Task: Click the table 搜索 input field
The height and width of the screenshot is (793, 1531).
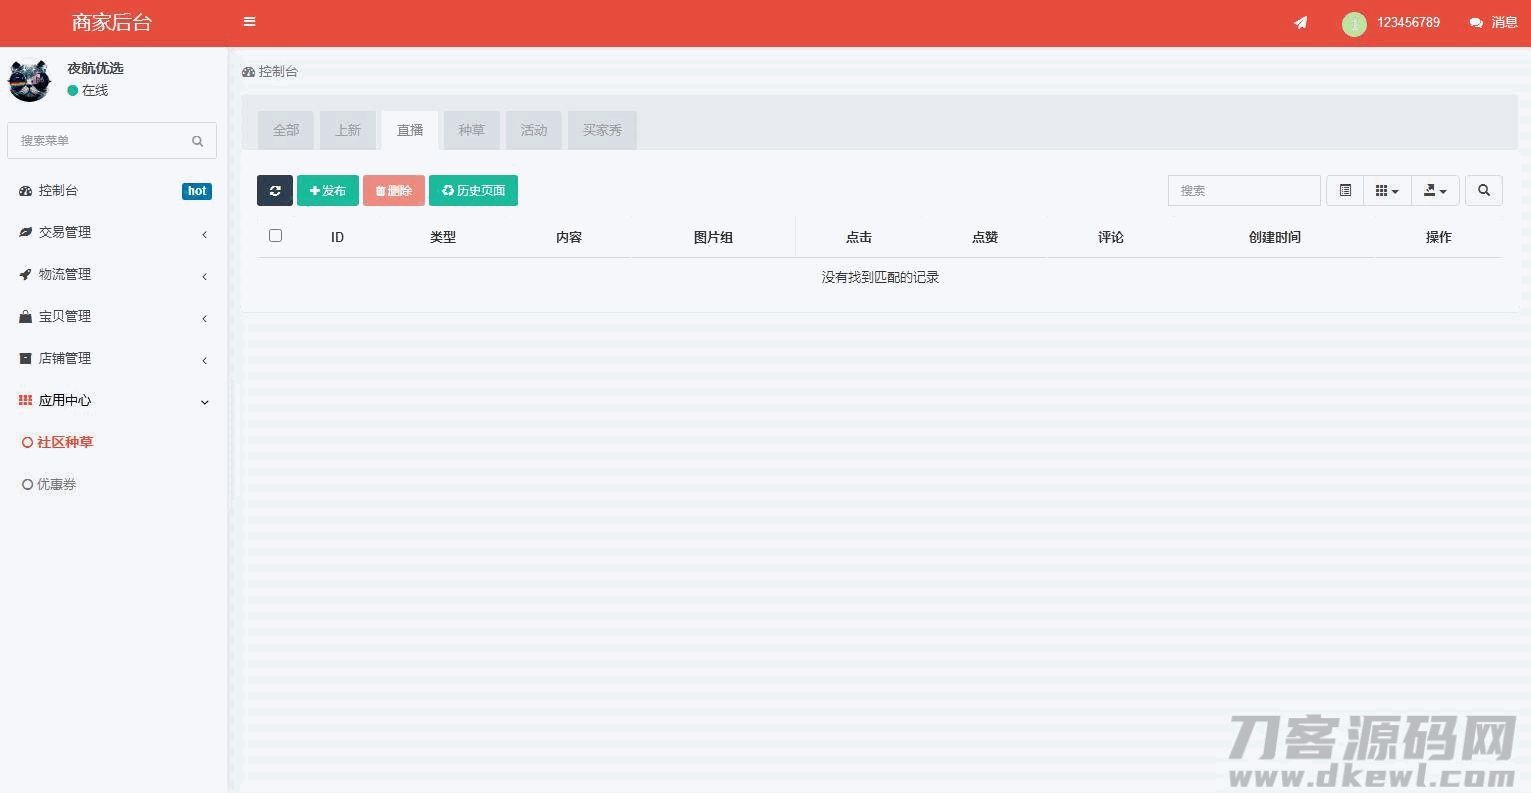Action: pos(1243,191)
